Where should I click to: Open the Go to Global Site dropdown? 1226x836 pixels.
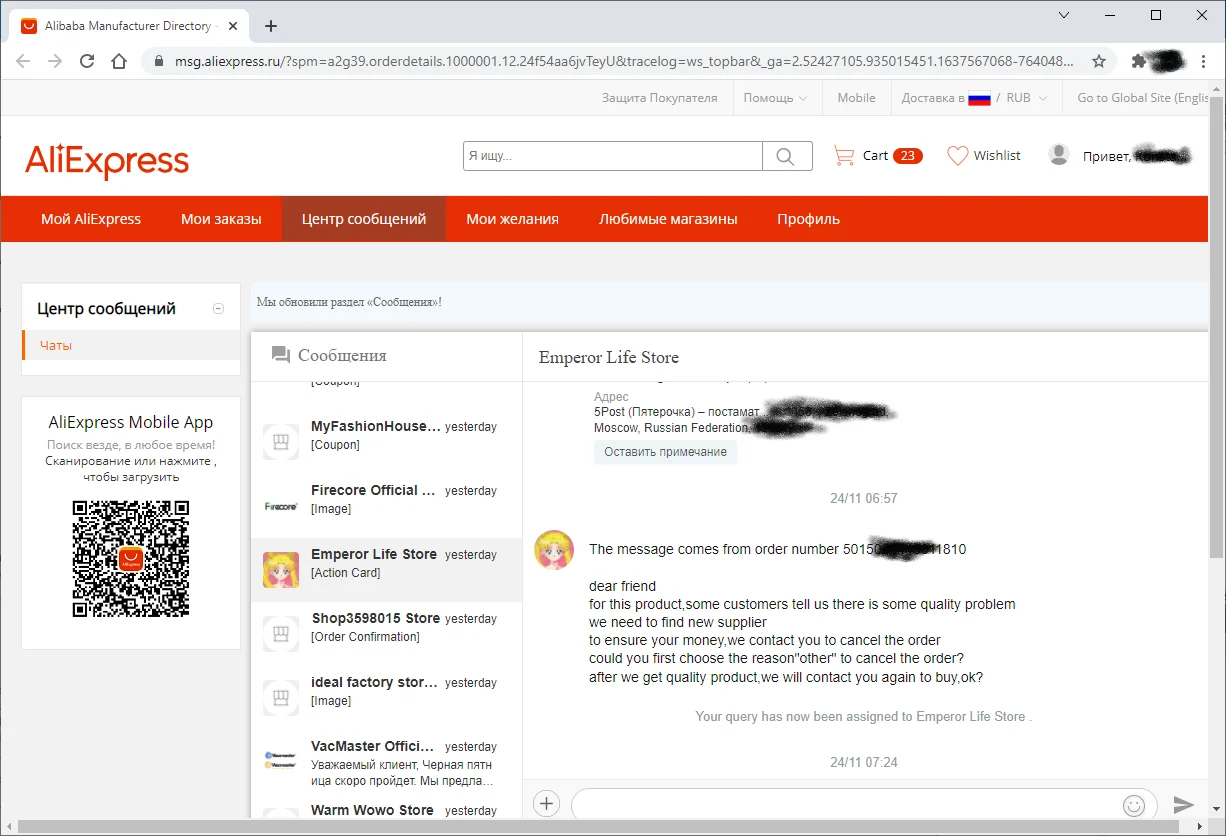coord(1143,98)
